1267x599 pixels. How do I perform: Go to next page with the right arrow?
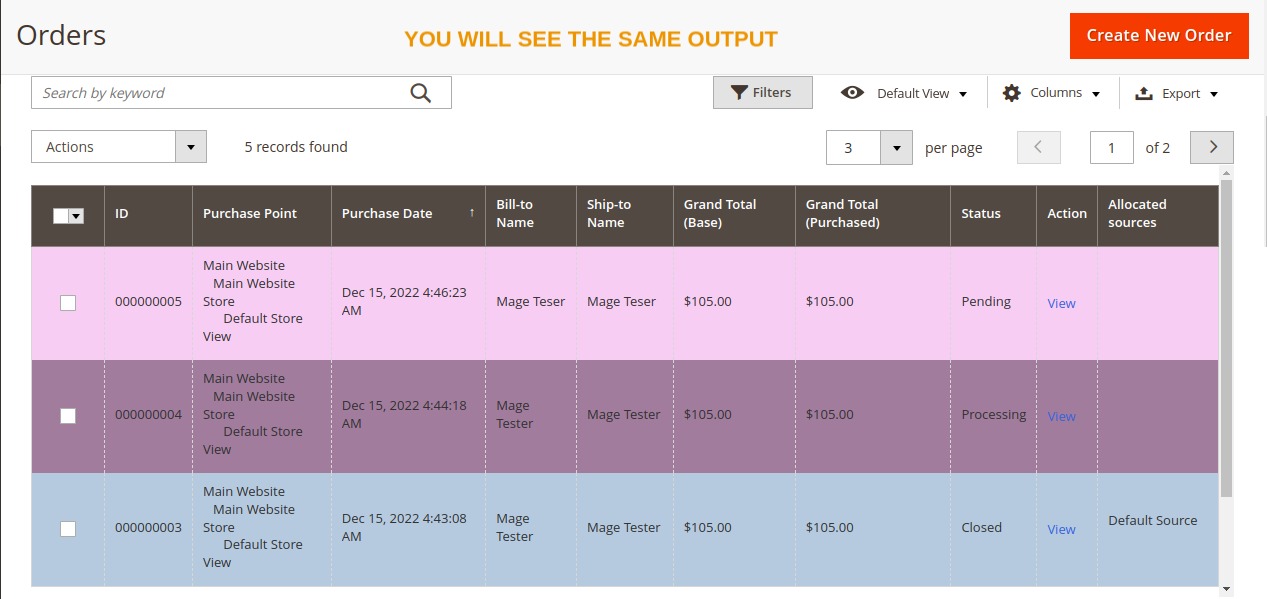[1211, 146]
